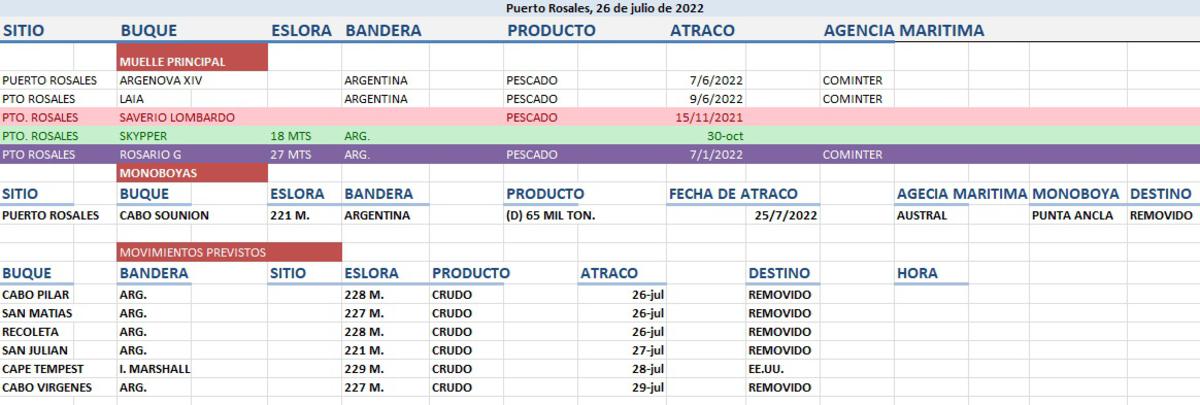Click the AGENCIA MARITIMA column header

click(x=903, y=30)
